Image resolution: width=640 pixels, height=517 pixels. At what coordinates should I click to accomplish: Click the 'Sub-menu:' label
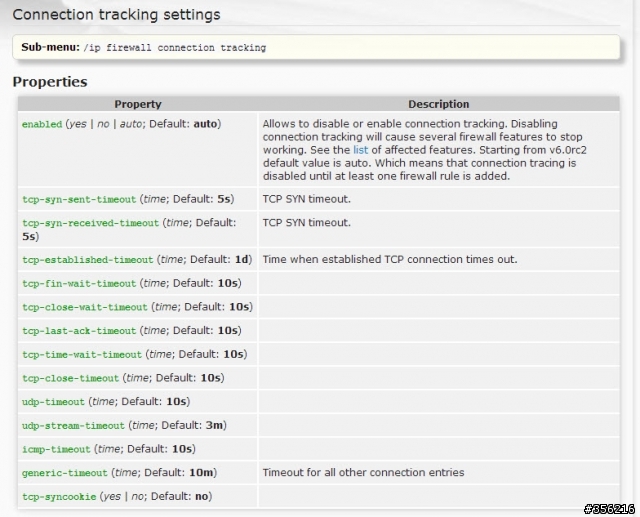click(x=51, y=47)
